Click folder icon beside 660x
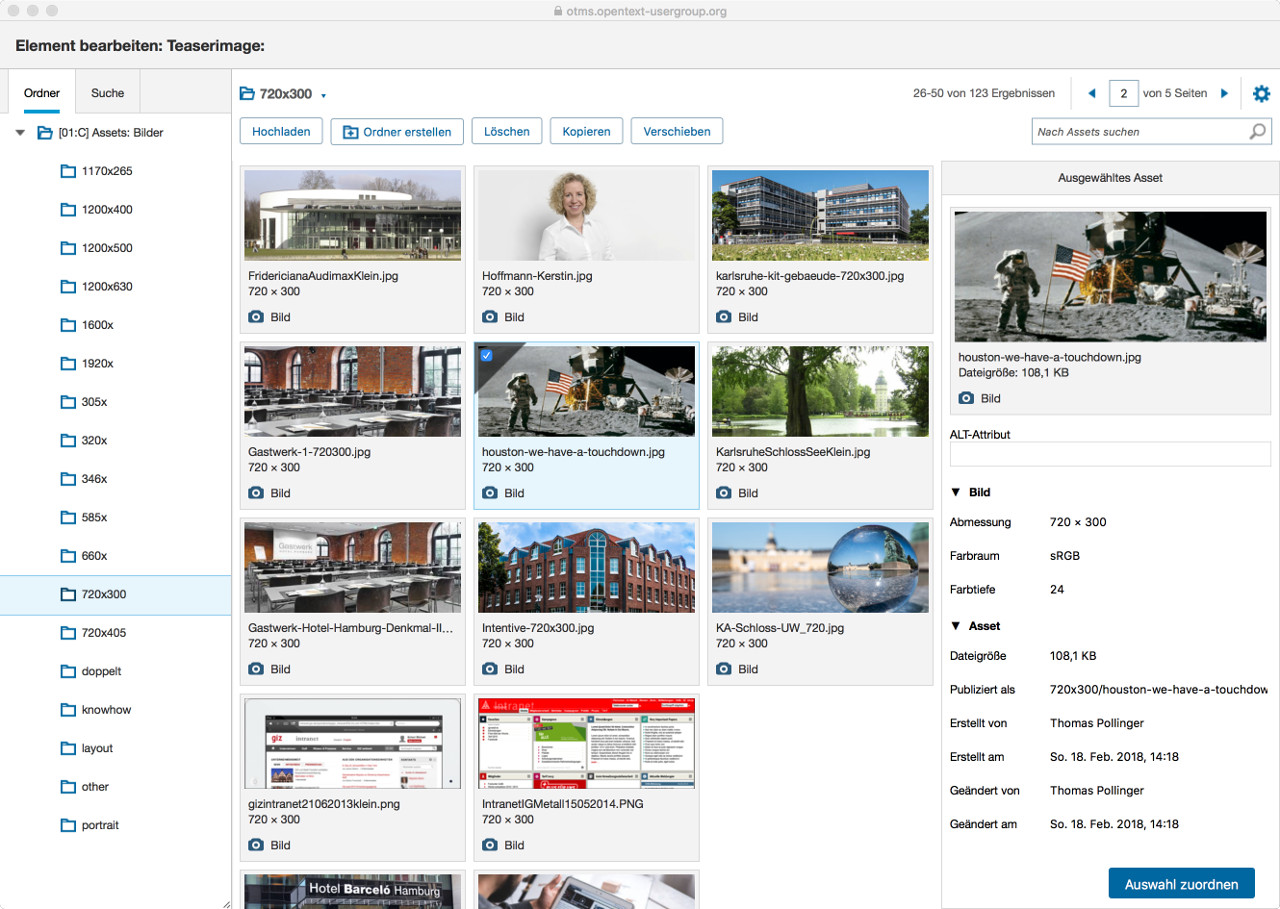 [68, 556]
